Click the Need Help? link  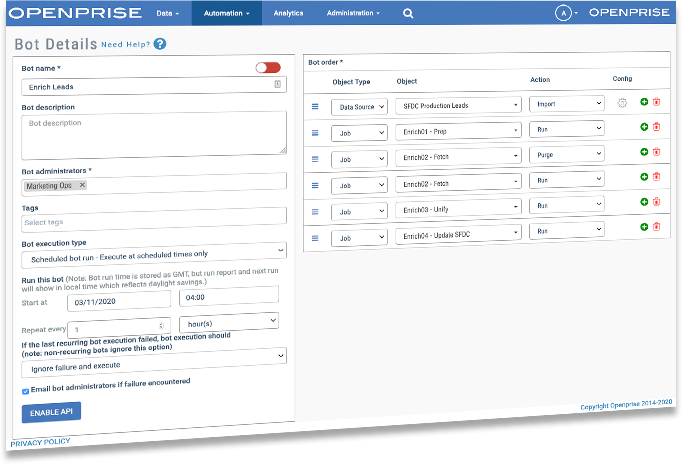[126, 44]
